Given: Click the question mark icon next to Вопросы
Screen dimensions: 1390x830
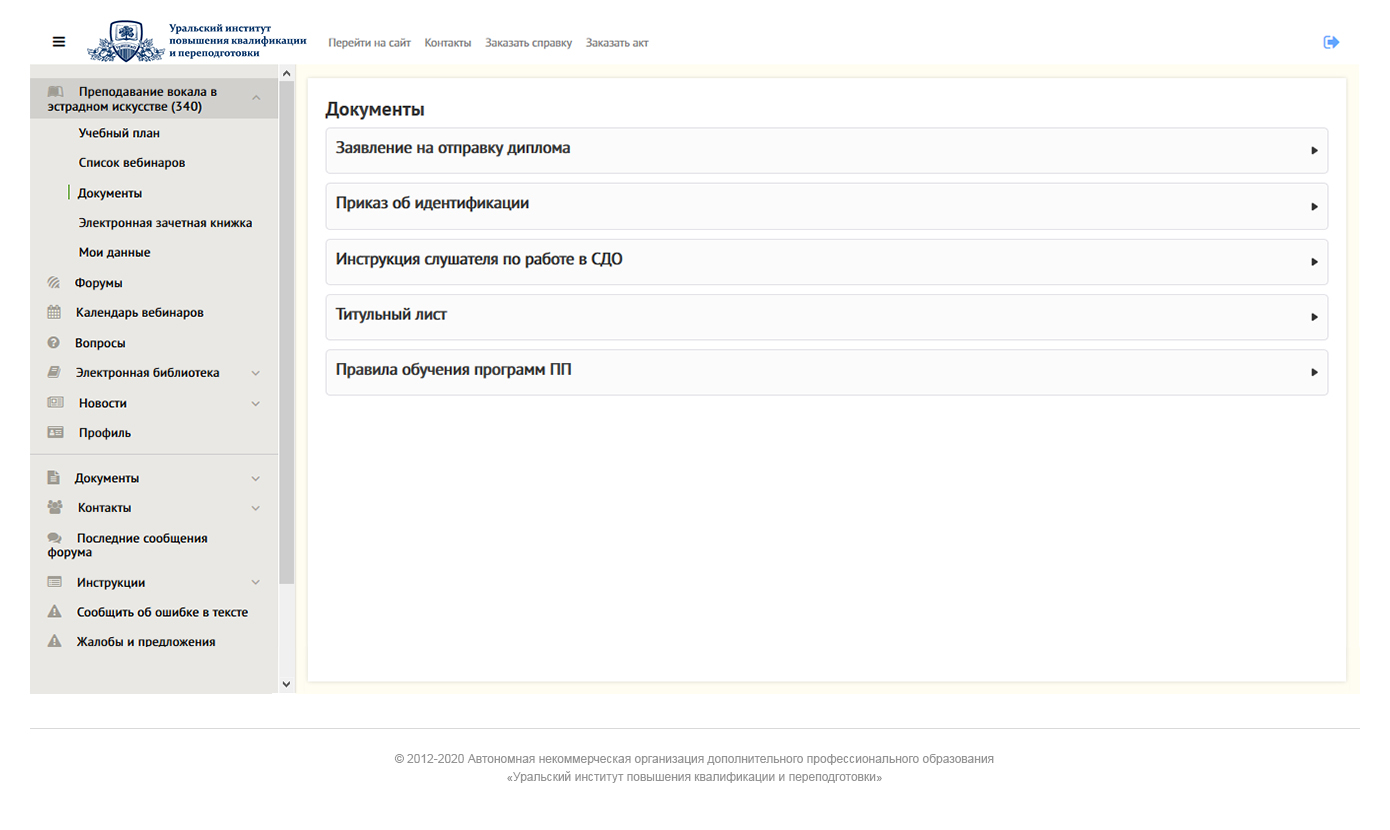Looking at the screenshot, I should coord(54,343).
